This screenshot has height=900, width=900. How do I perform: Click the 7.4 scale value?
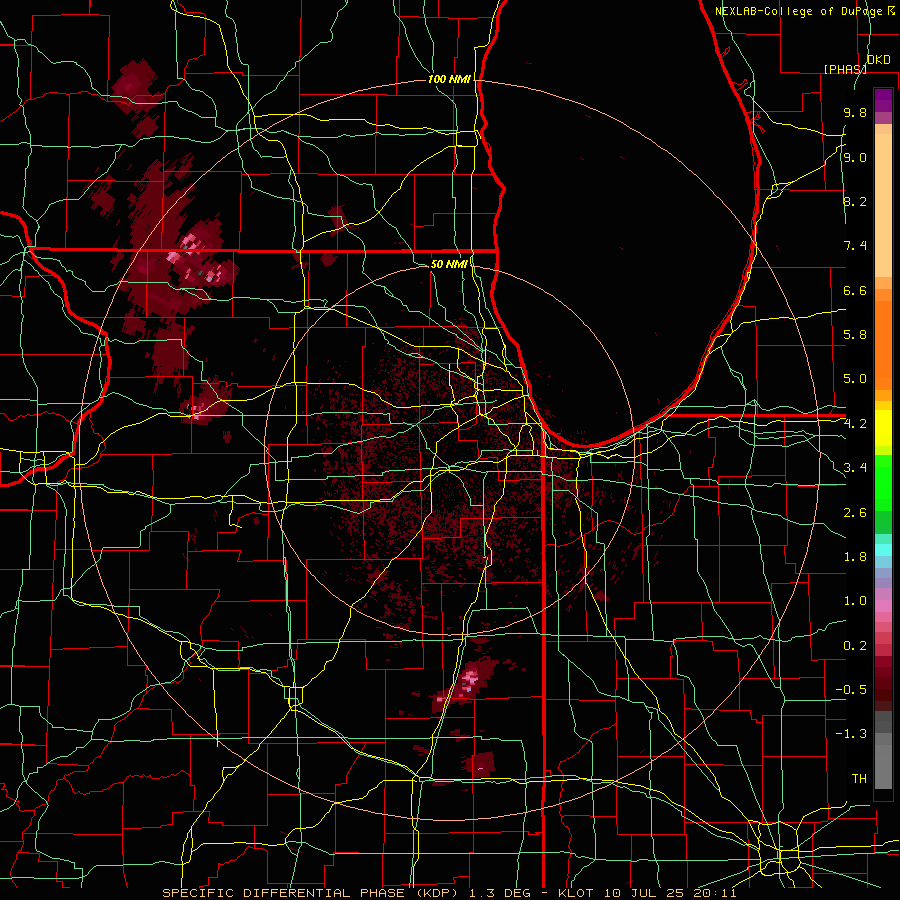click(855, 246)
